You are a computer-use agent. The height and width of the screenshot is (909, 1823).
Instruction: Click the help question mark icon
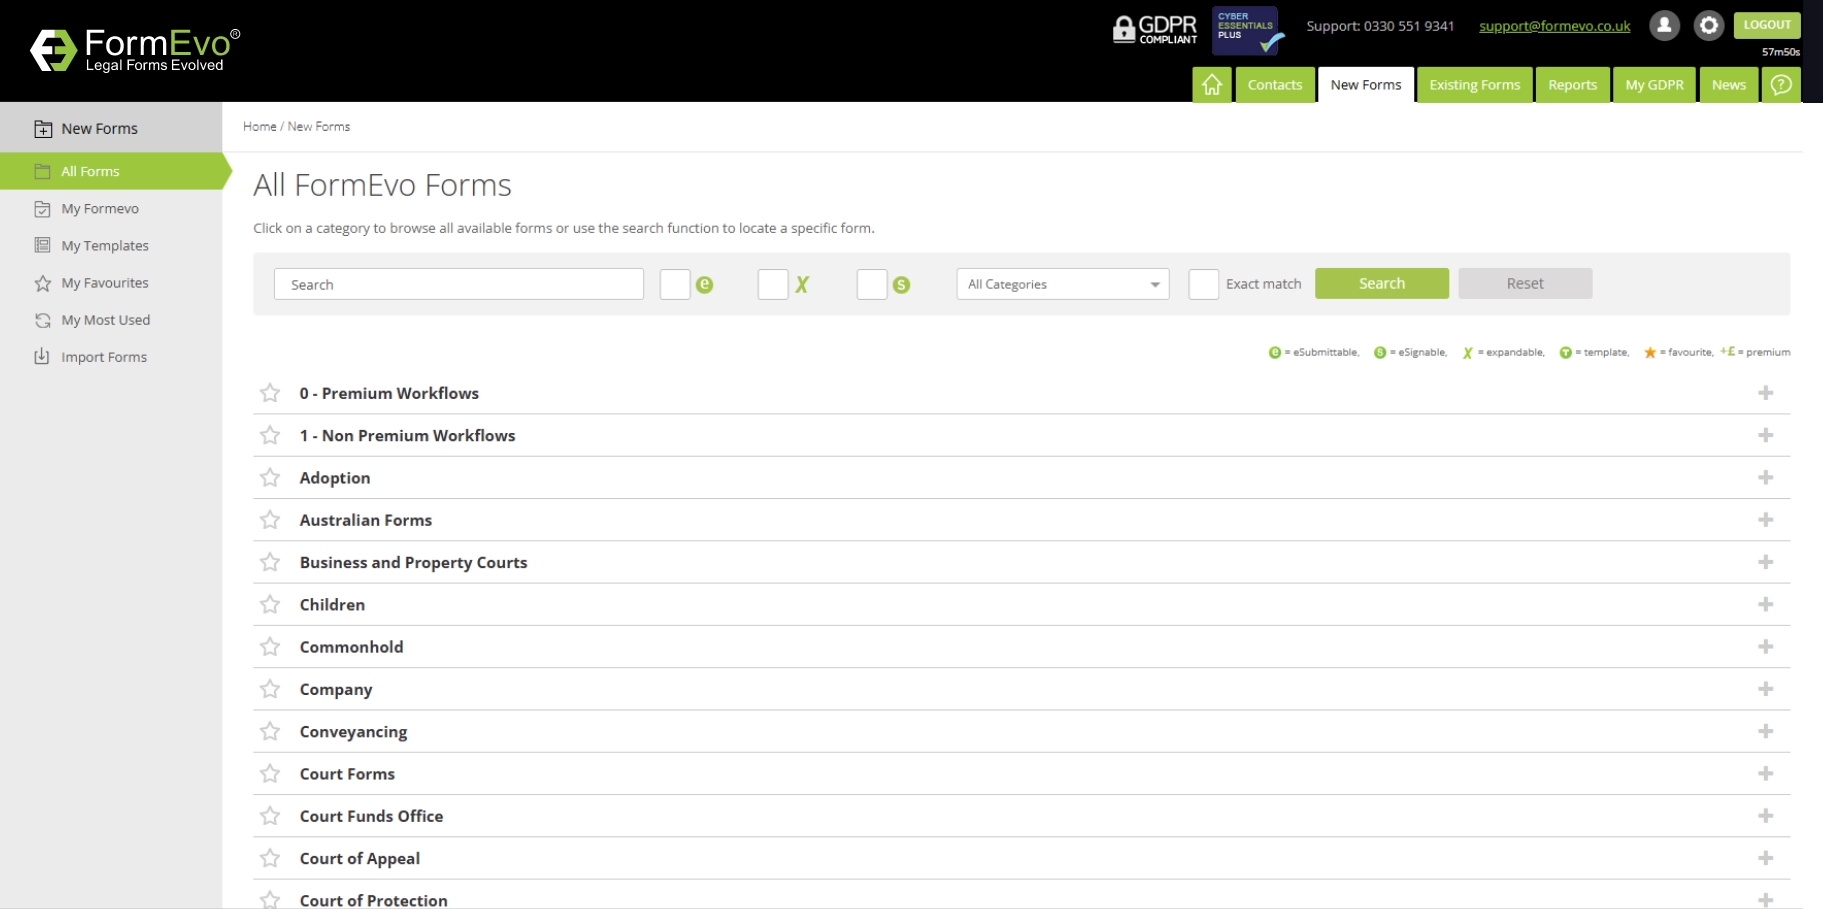pyautogui.click(x=1781, y=85)
